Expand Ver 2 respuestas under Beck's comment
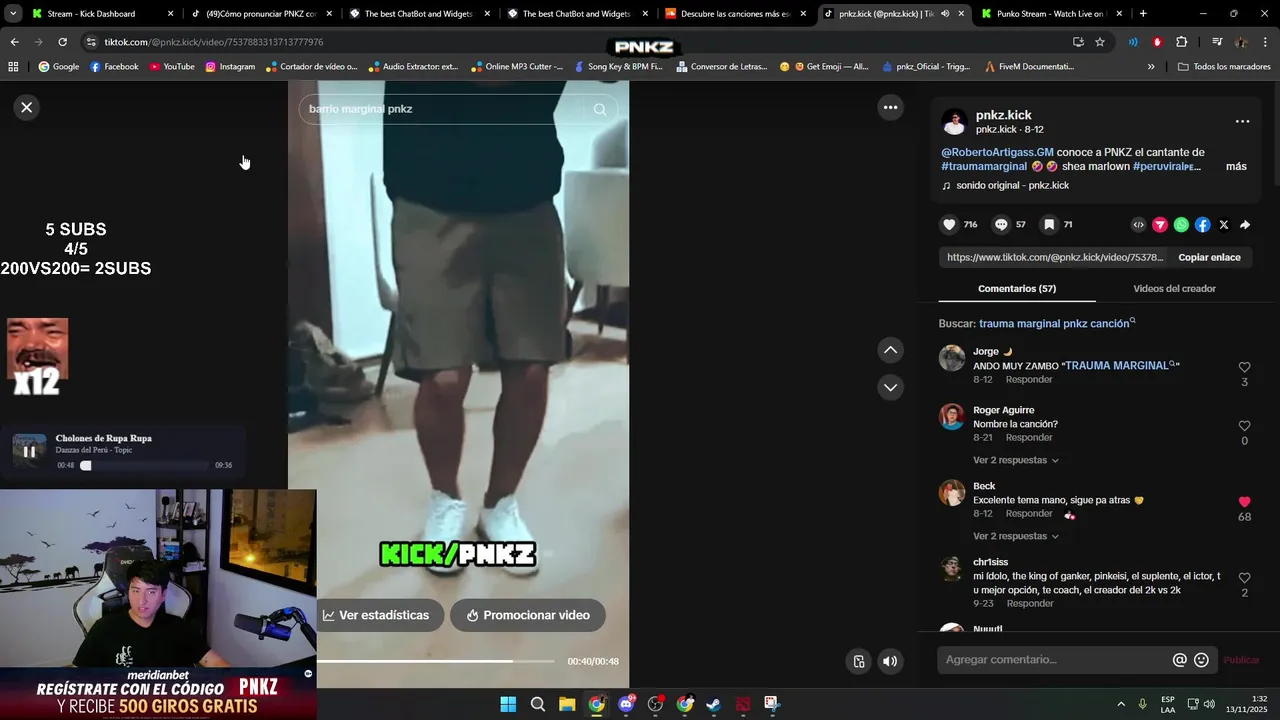 pos(1016,536)
